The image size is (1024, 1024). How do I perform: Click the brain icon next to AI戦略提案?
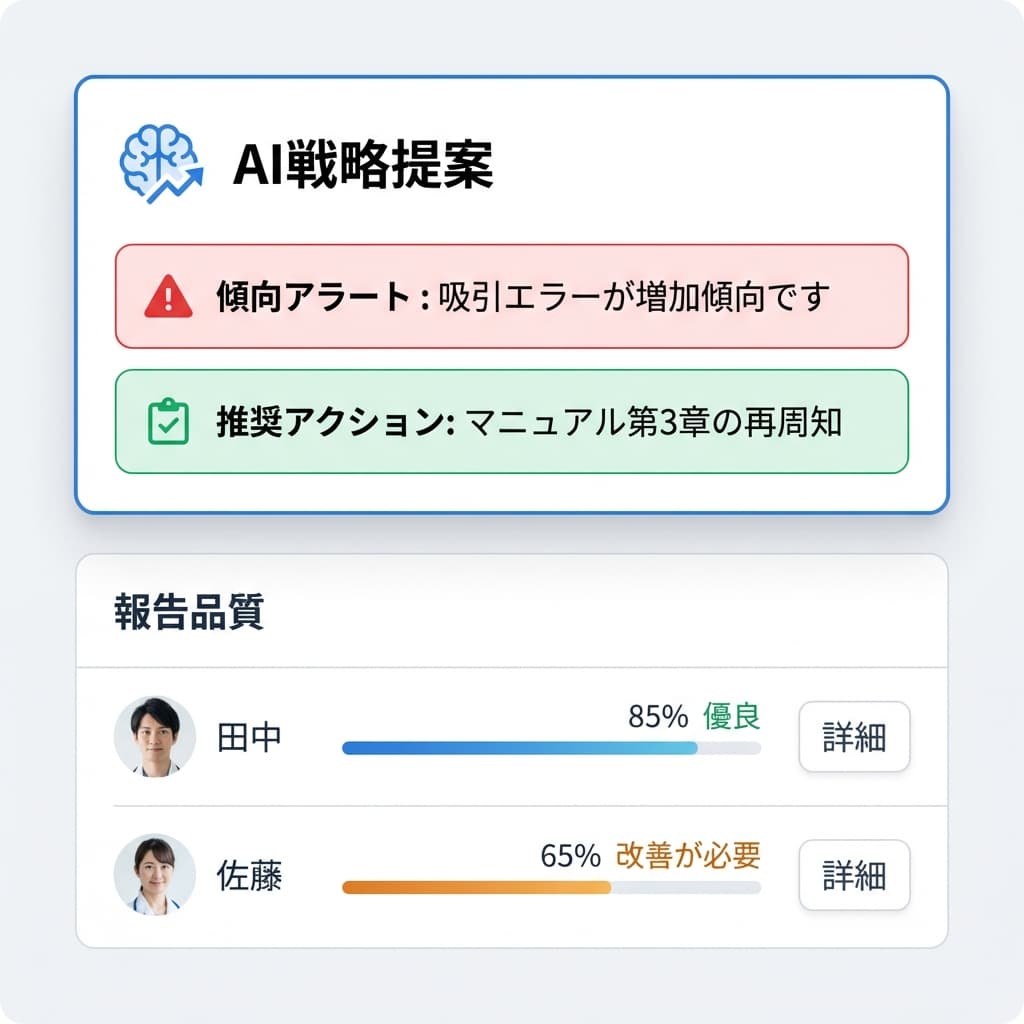coord(160,158)
